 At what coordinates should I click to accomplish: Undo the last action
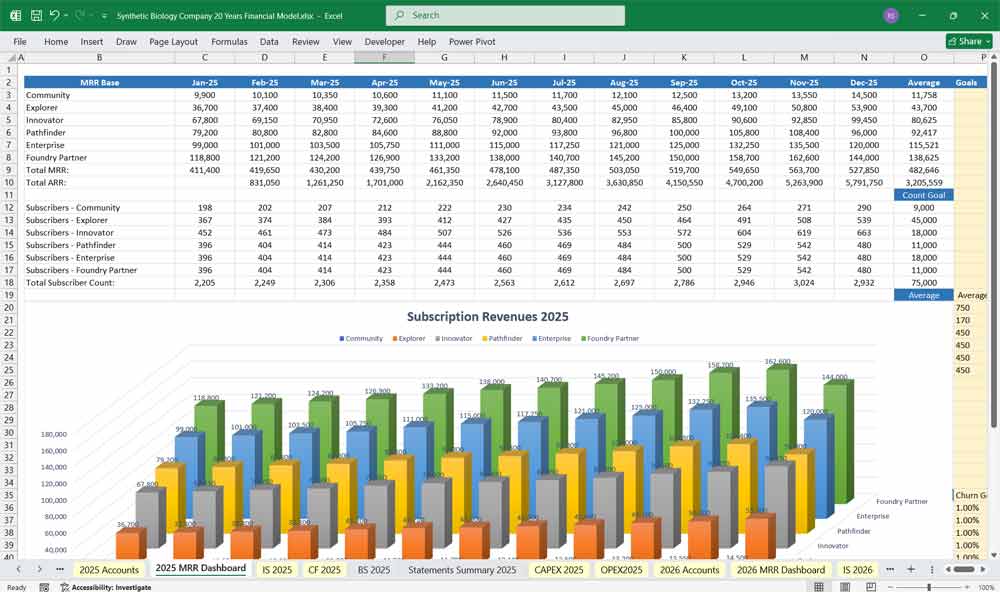[x=55, y=15]
